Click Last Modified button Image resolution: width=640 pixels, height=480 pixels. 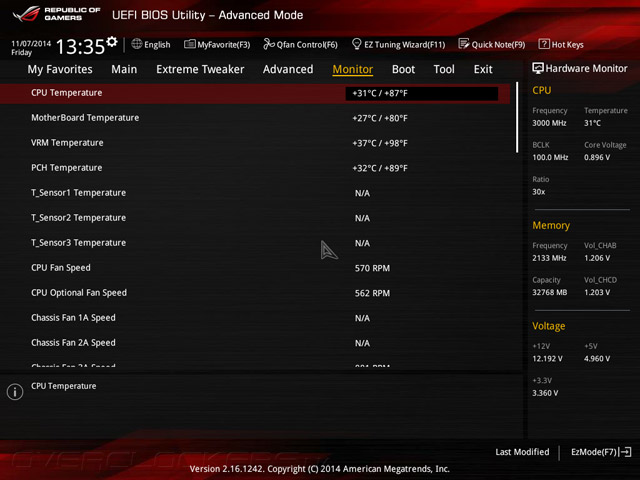coord(522,452)
